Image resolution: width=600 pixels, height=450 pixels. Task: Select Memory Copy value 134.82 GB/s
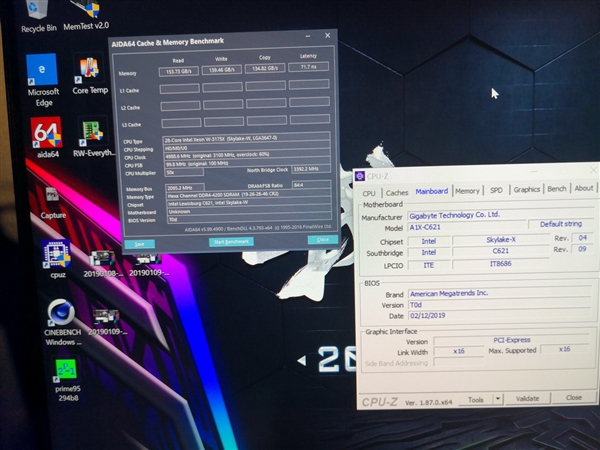pos(265,68)
